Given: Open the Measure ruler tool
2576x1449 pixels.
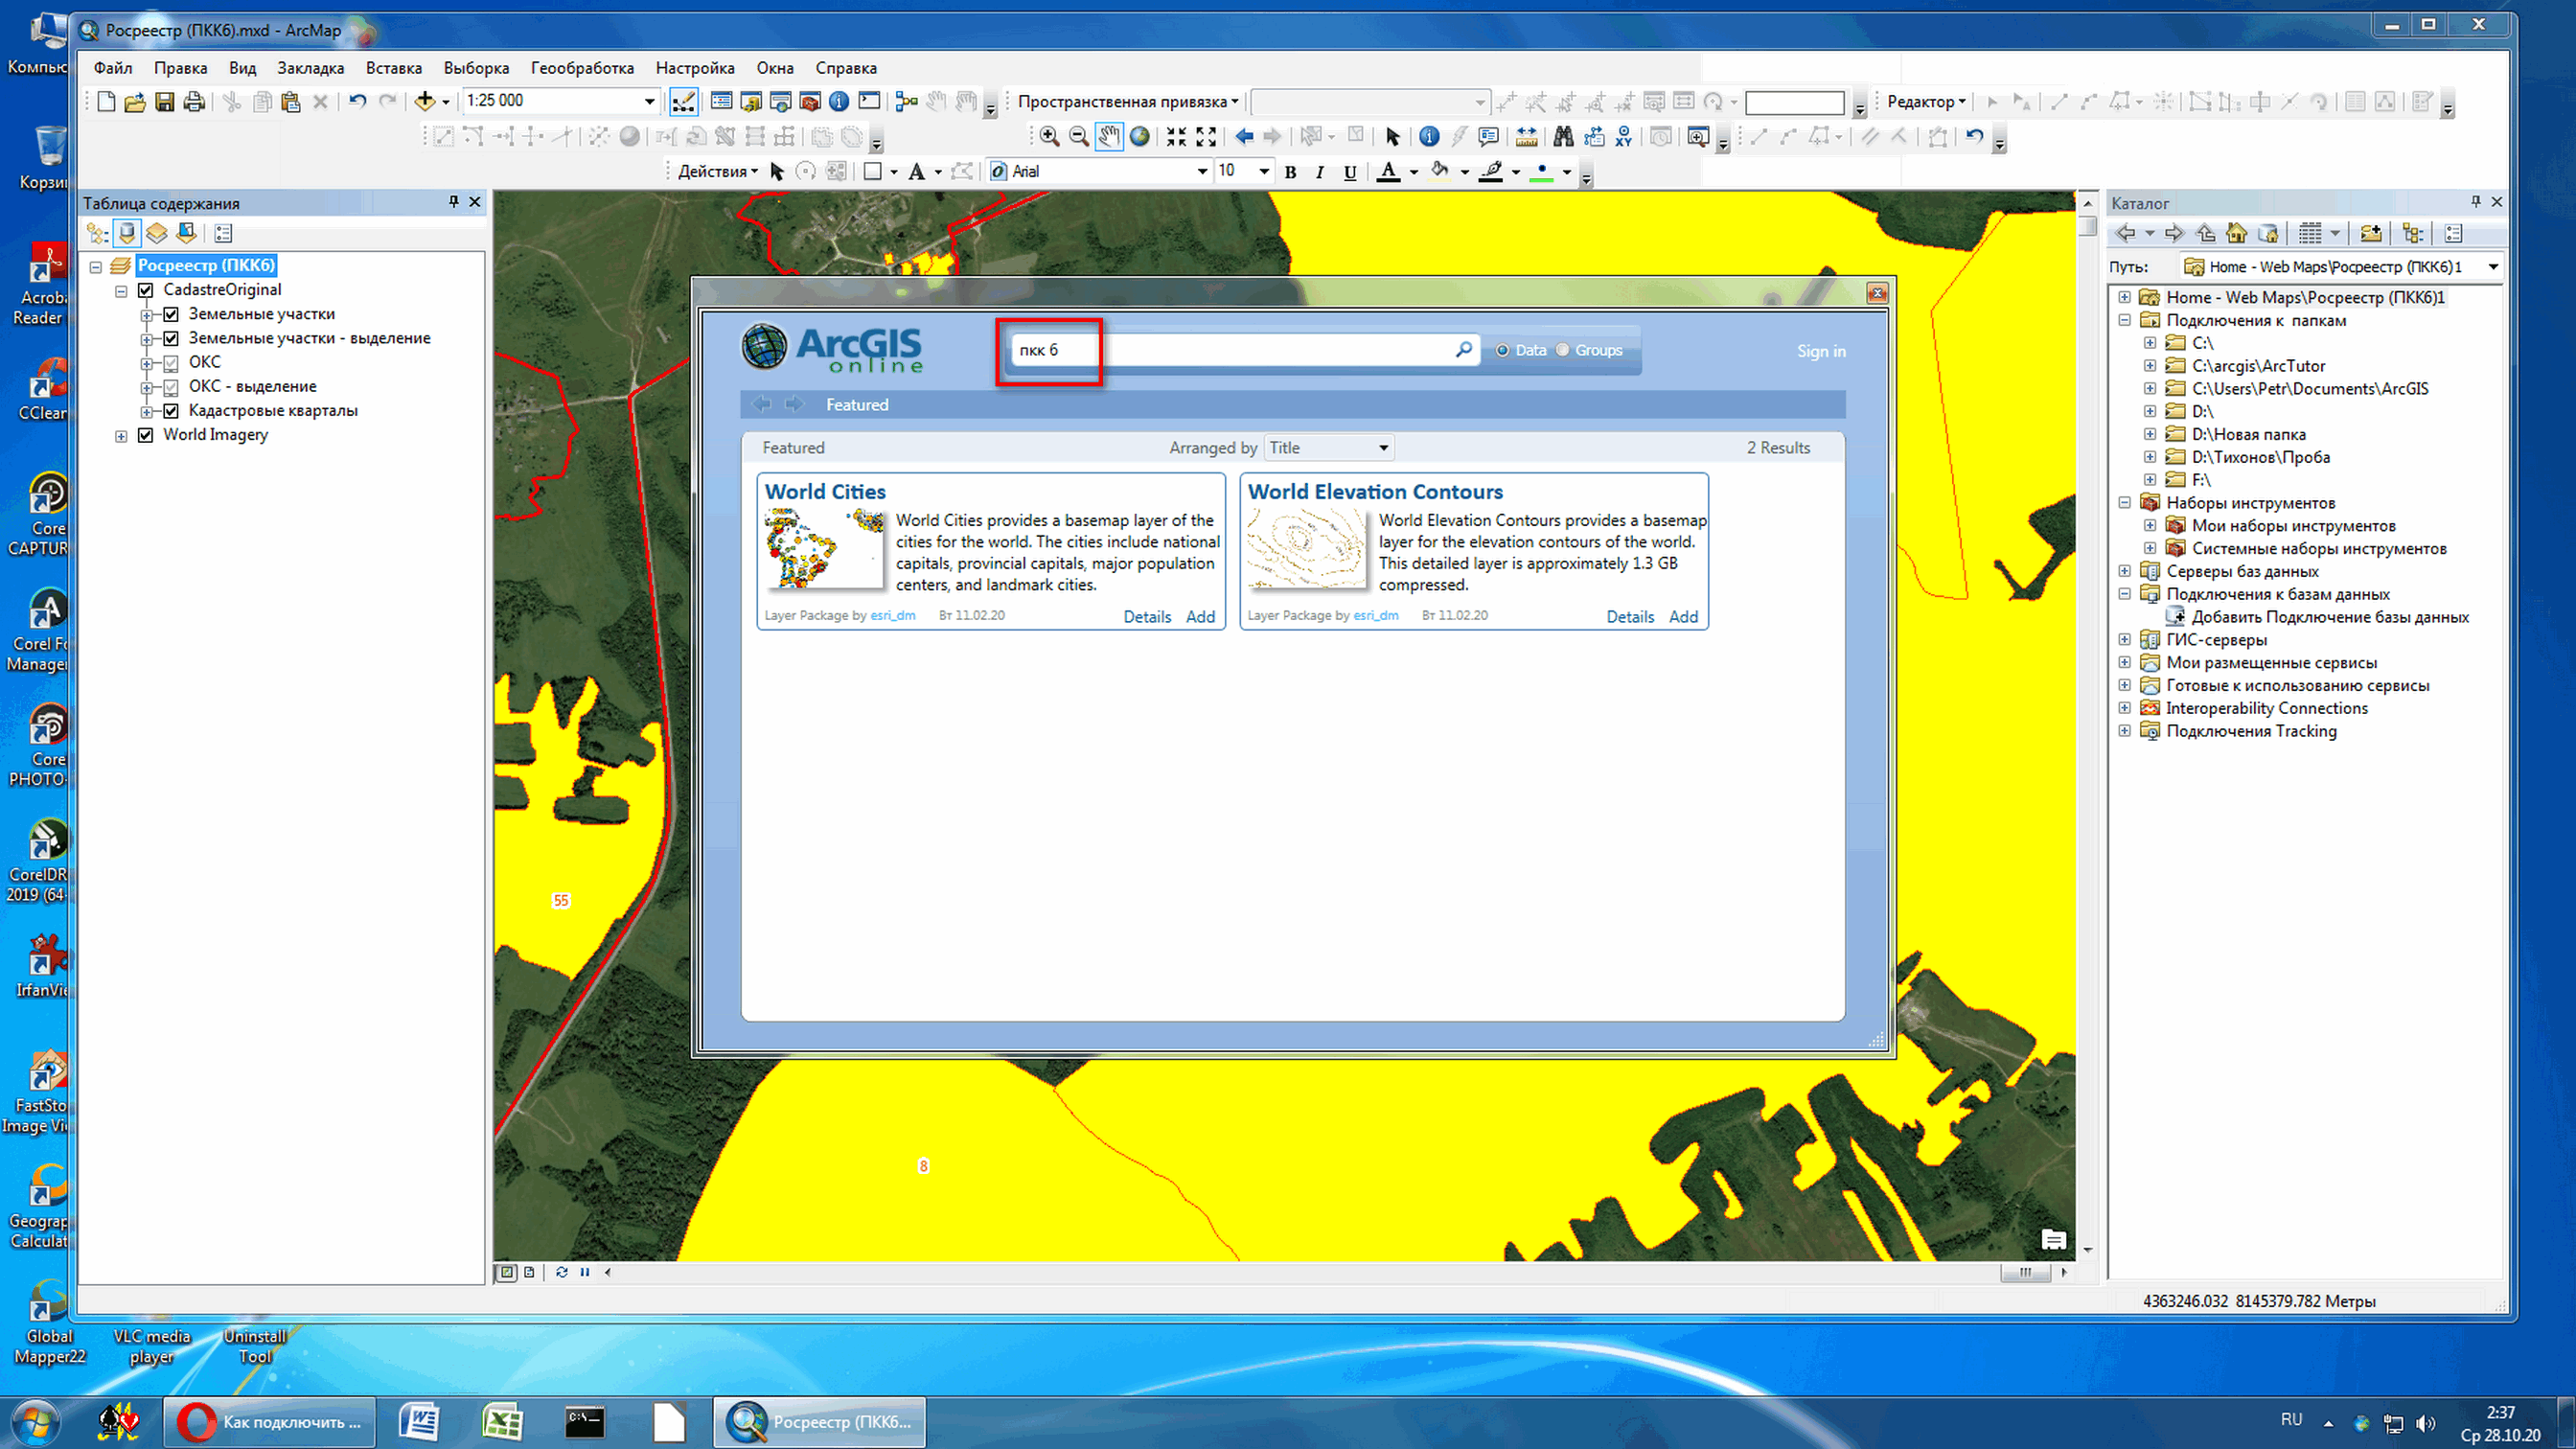Looking at the screenshot, I should coord(1526,137).
